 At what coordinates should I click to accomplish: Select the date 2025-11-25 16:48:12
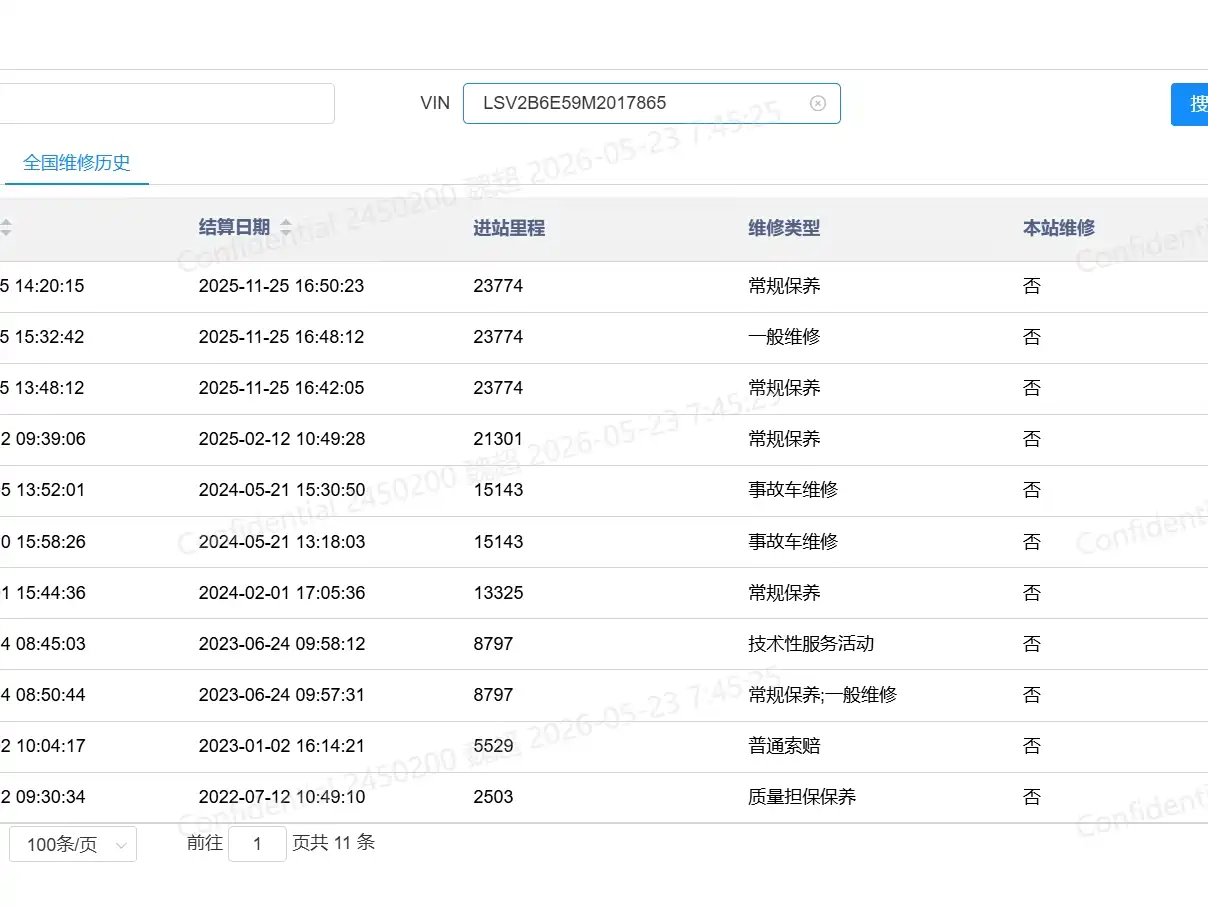[281, 337]
